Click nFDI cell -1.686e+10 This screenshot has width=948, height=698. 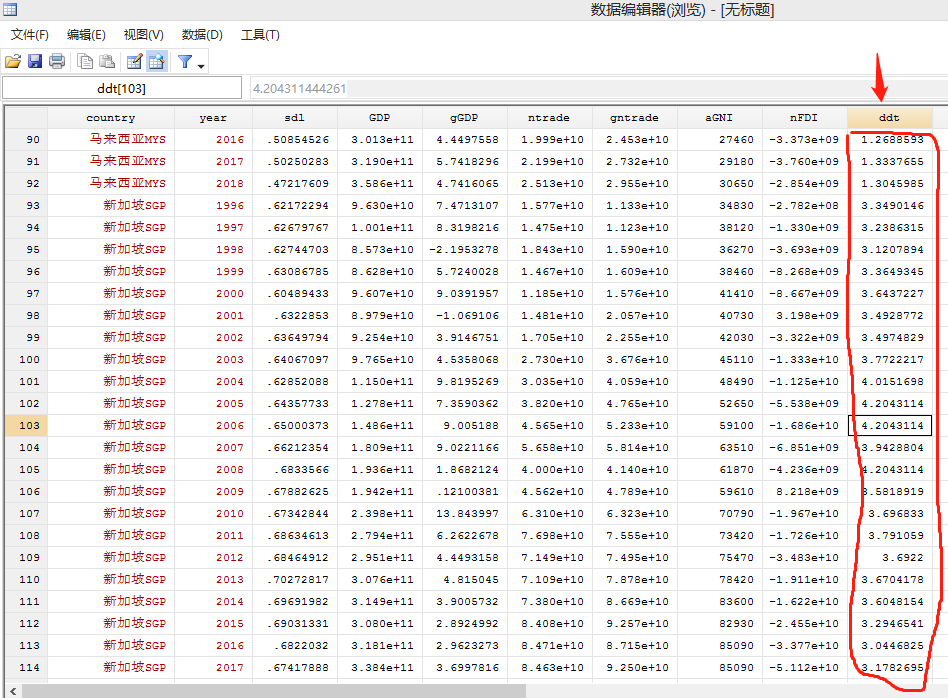tap(804, 425)
